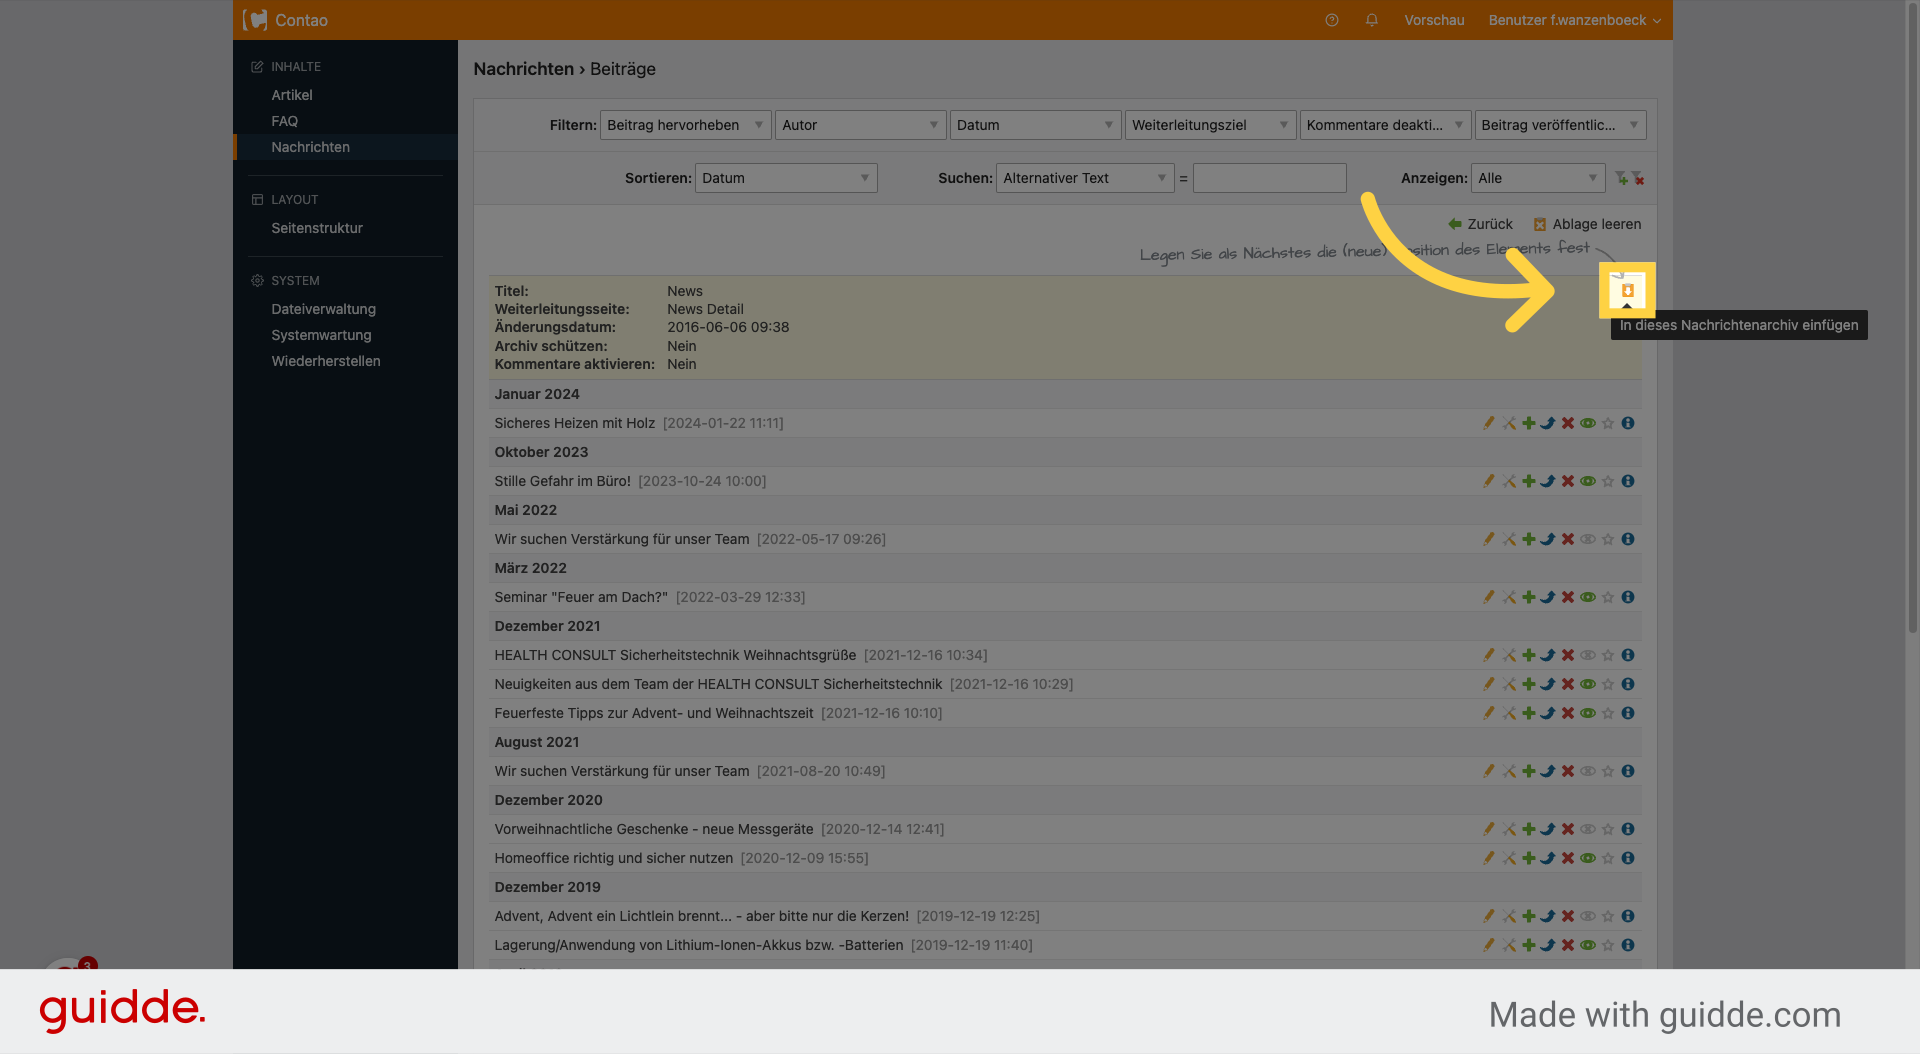Image resolution: width=1920 pixels, height=1054 pixels.
Task: Click Zurück link
Action: [x=1480, y=224]
